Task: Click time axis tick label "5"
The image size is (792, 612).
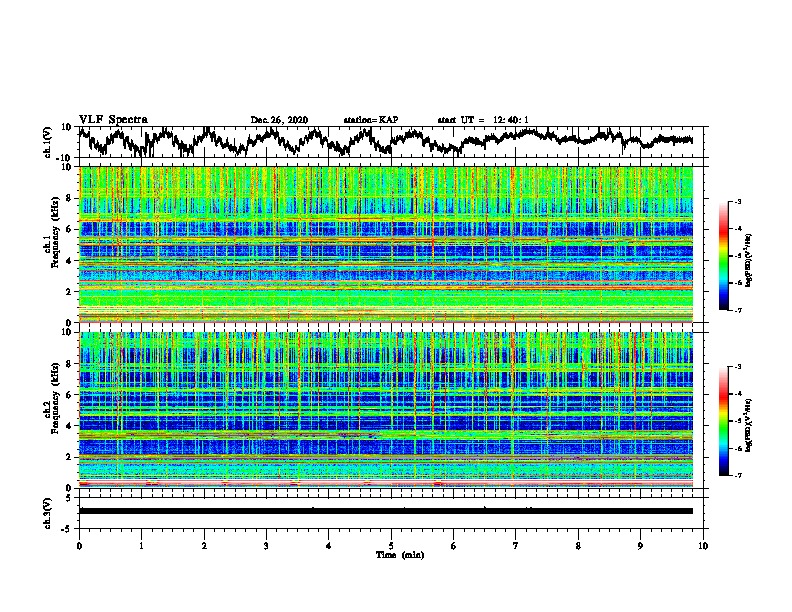Action: [391, 546]
